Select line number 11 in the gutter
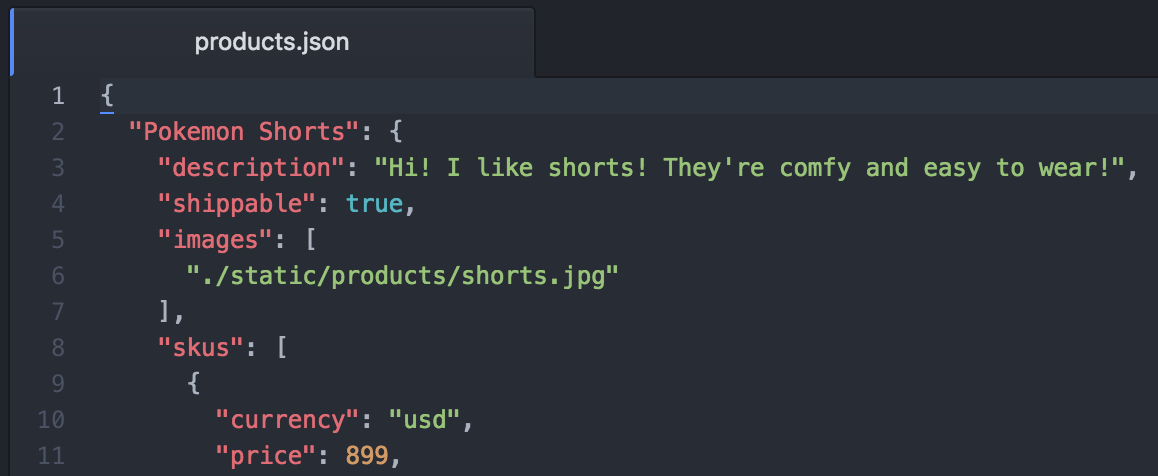 pyautogui.click(x=51, y=456)
